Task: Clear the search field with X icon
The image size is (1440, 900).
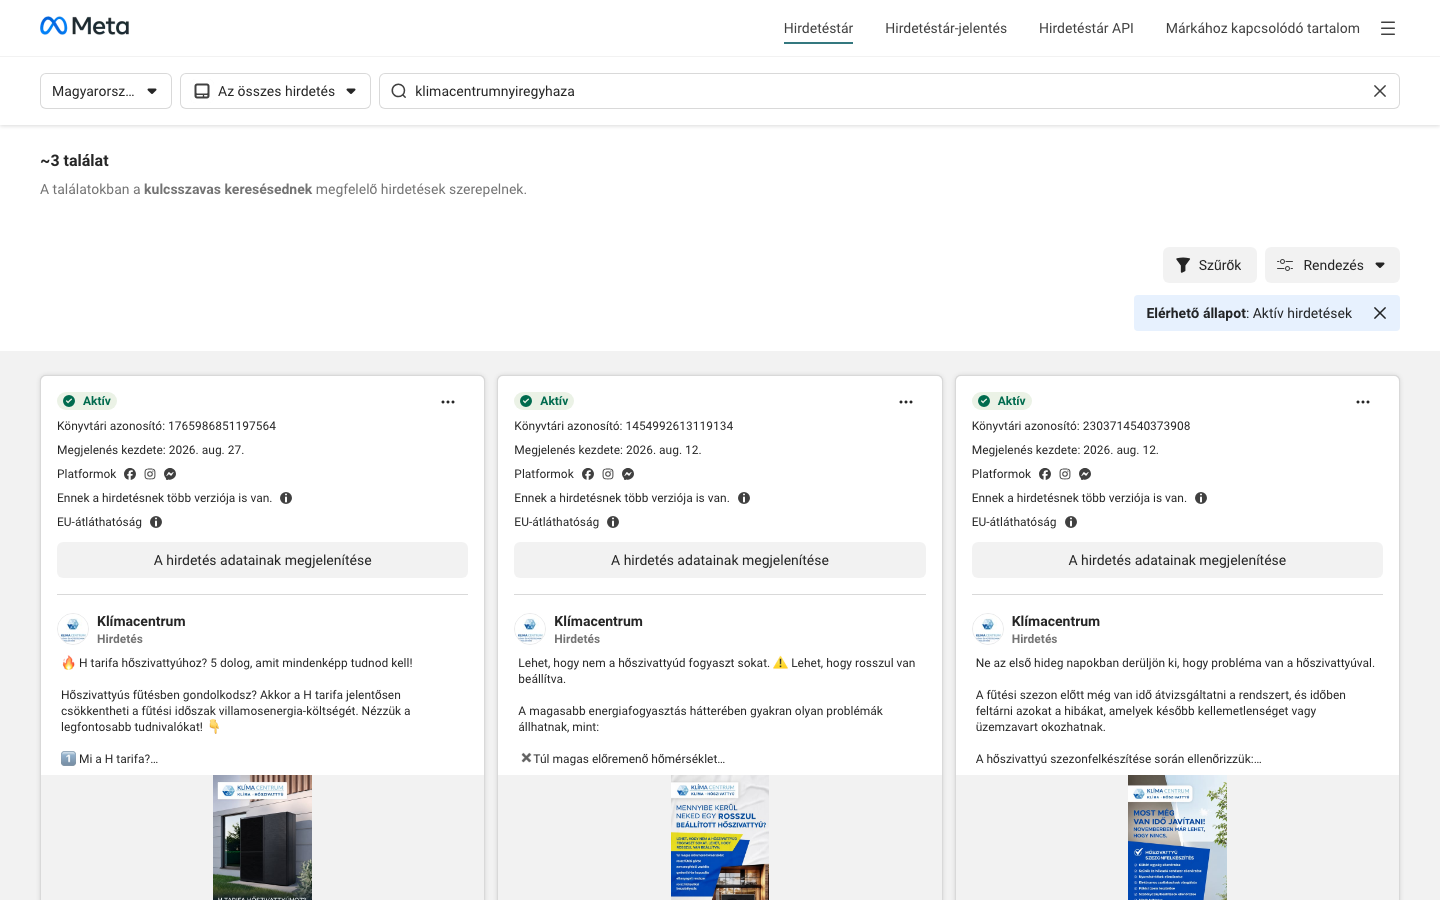Action: (x=1380, y=91)
